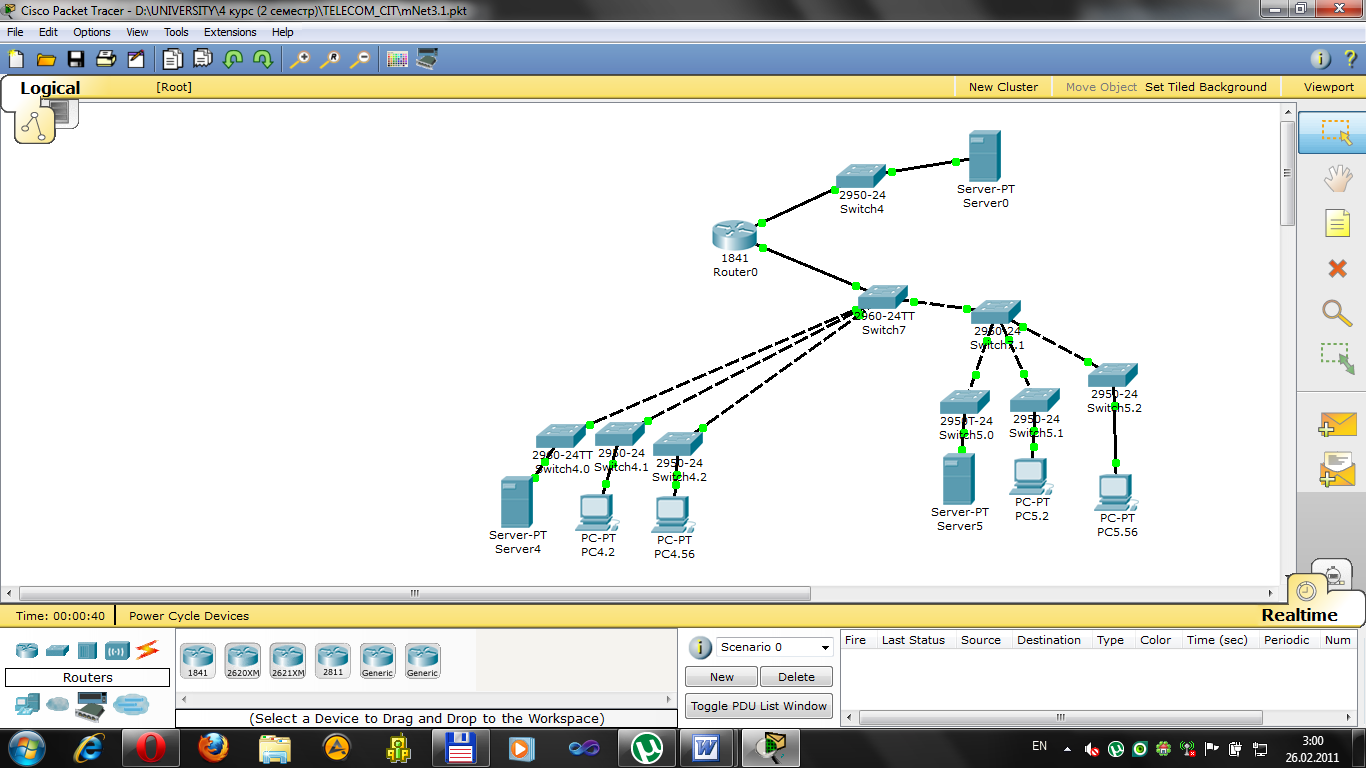Activate the red X Delete tool
The width and height of the screenshot is (1366, 768).
[1337, 268]
